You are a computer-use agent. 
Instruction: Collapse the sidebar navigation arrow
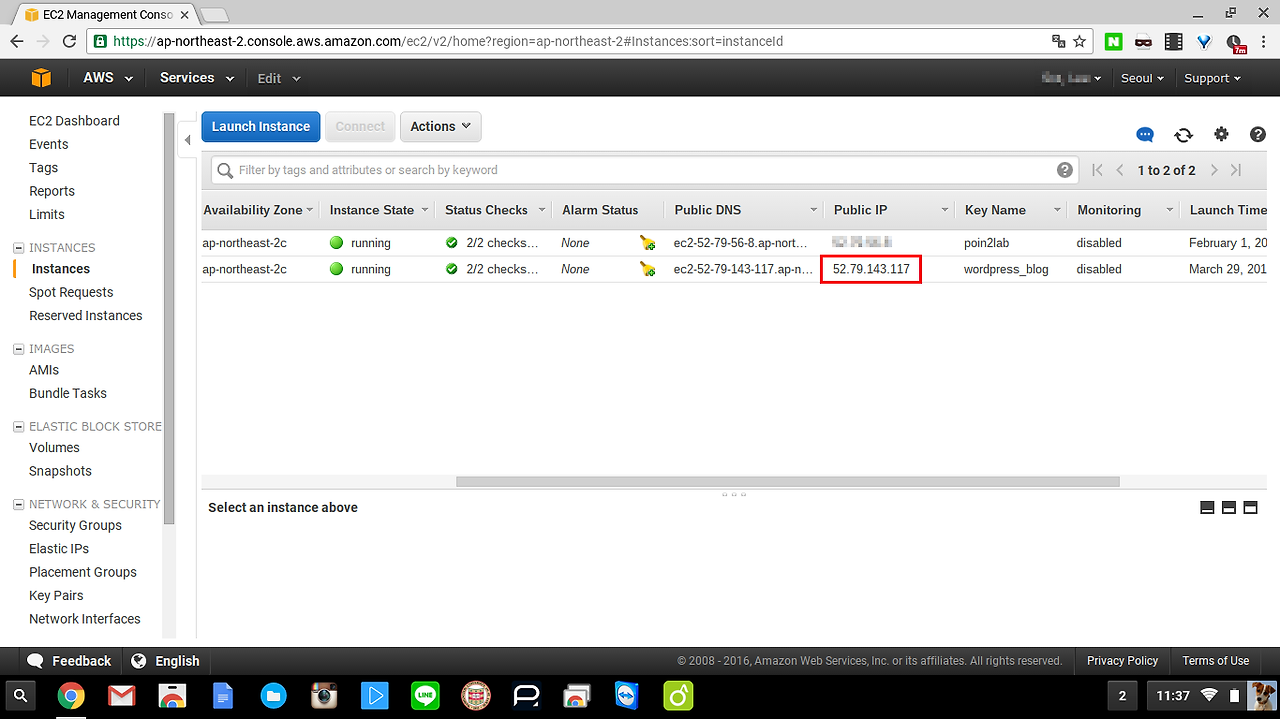188,141
